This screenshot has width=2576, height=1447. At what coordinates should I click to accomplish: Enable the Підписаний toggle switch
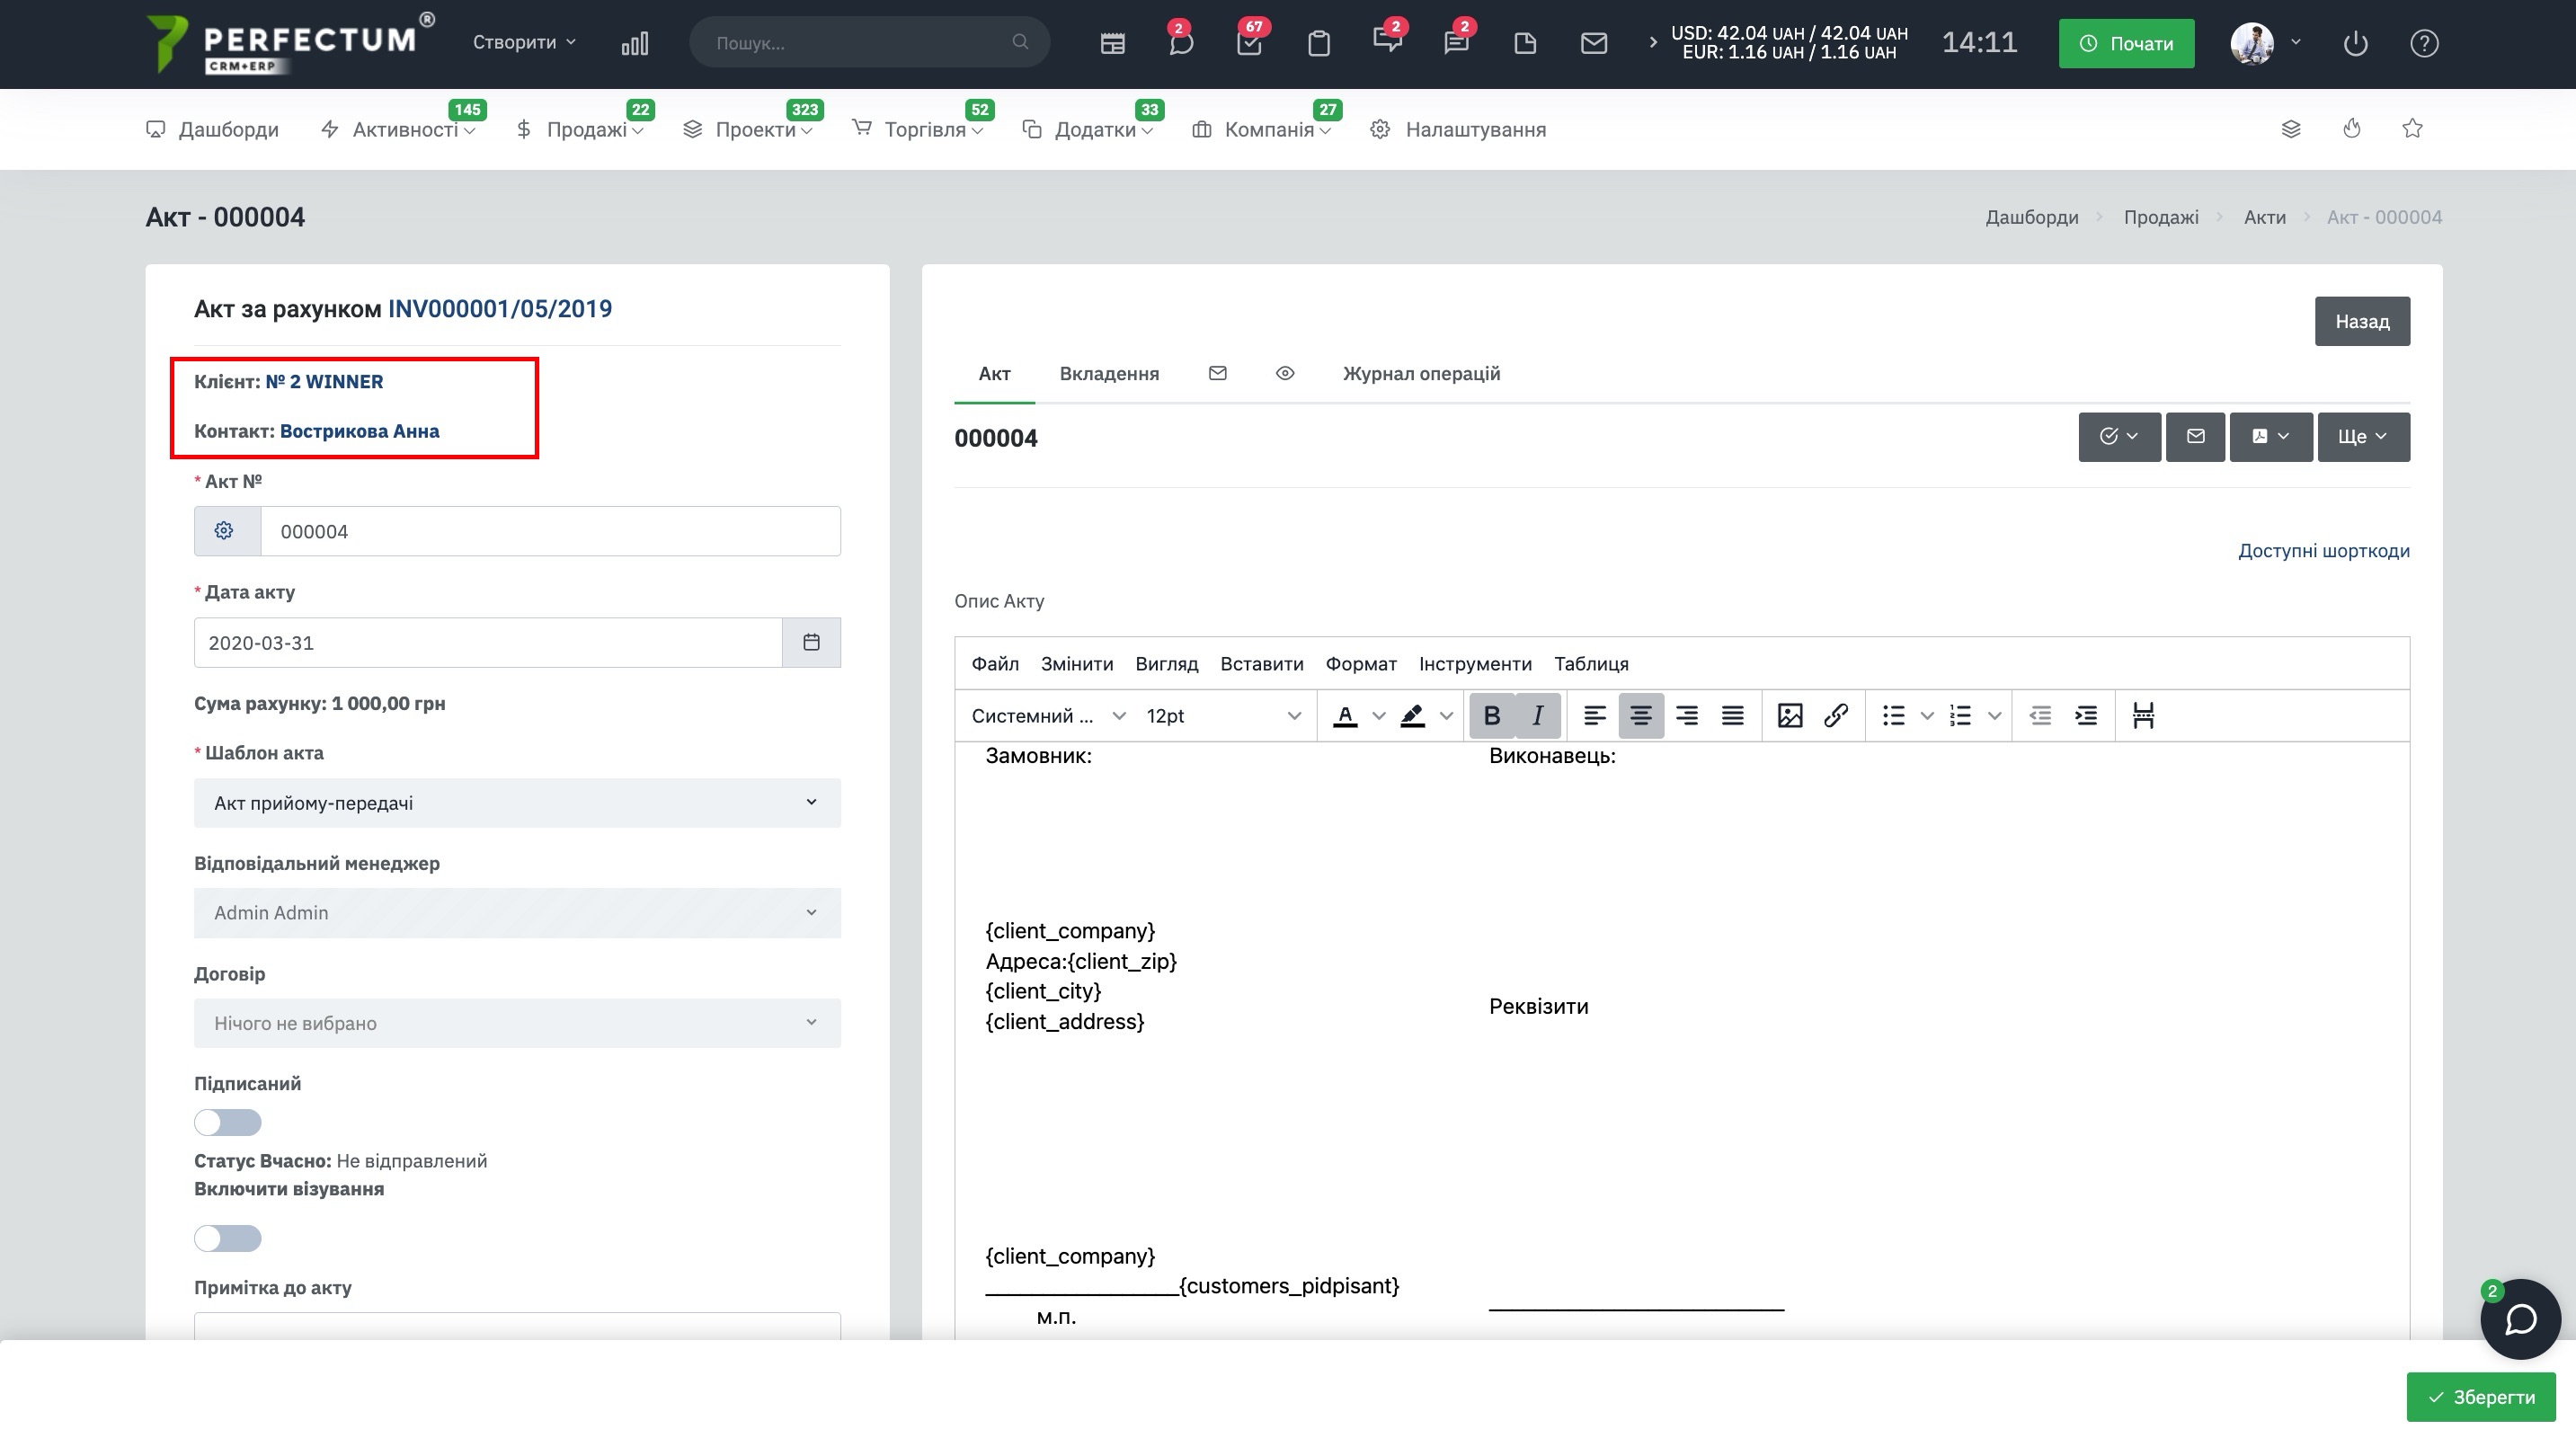click(x=228, y=1122)
